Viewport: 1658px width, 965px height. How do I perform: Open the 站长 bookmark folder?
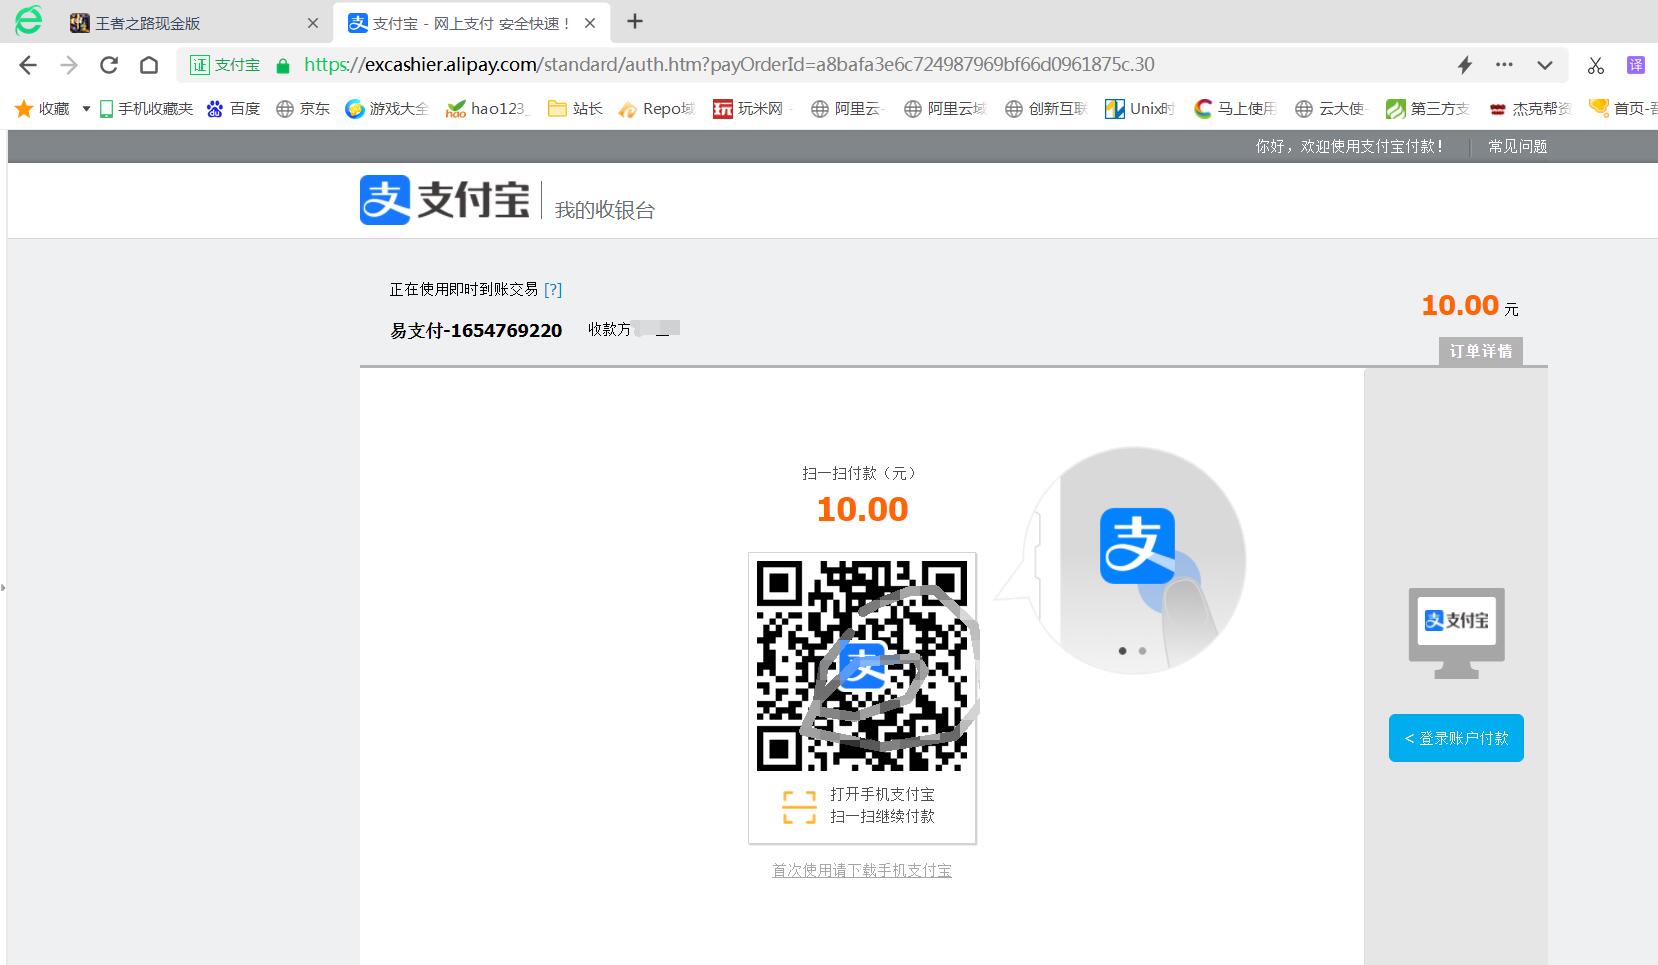pyautogui.click(x=575, y=108)
